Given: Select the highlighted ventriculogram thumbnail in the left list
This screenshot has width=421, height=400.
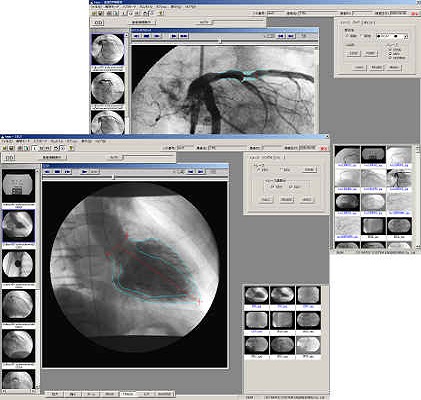Looking at the screenshot, I should coord(19,225).
